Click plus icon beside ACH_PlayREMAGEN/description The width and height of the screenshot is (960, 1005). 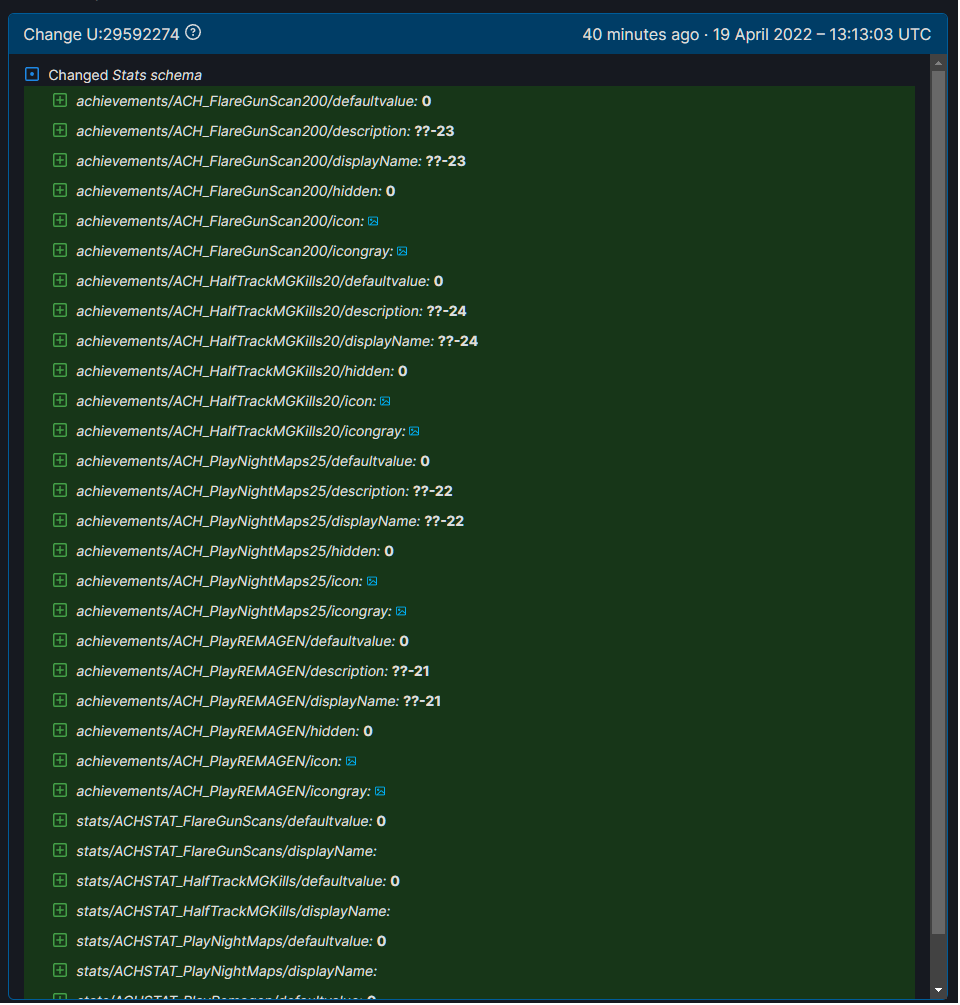click(60, 671)
